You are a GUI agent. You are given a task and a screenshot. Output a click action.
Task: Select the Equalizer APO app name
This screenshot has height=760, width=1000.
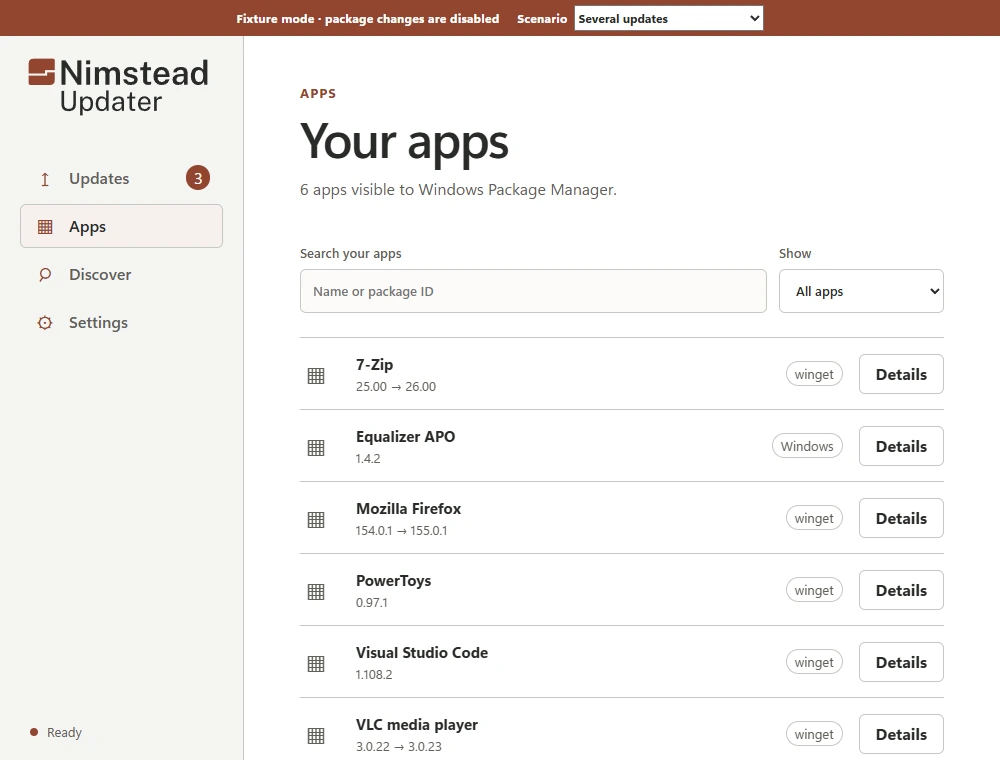pyautogui.click(x=406, y=437)
